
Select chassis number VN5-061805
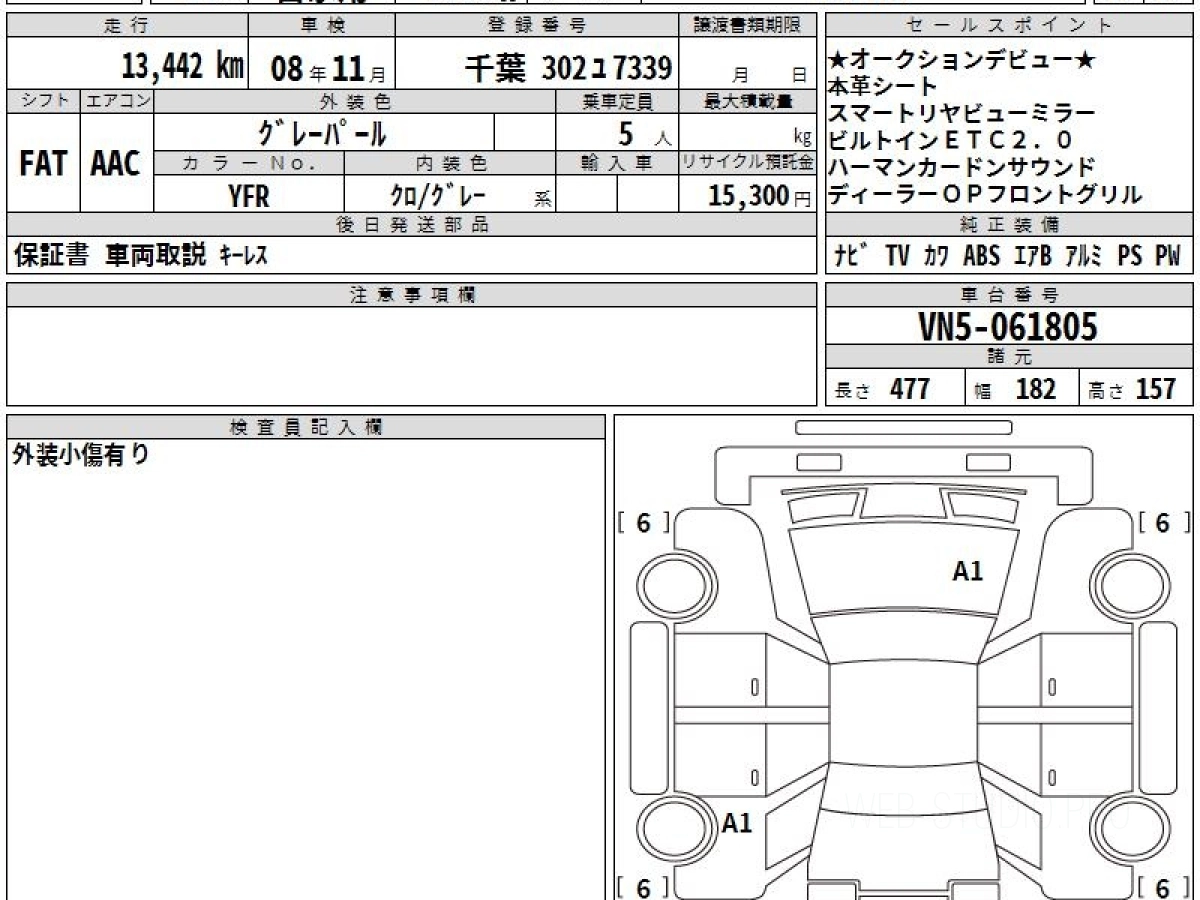pos(1008,326)
